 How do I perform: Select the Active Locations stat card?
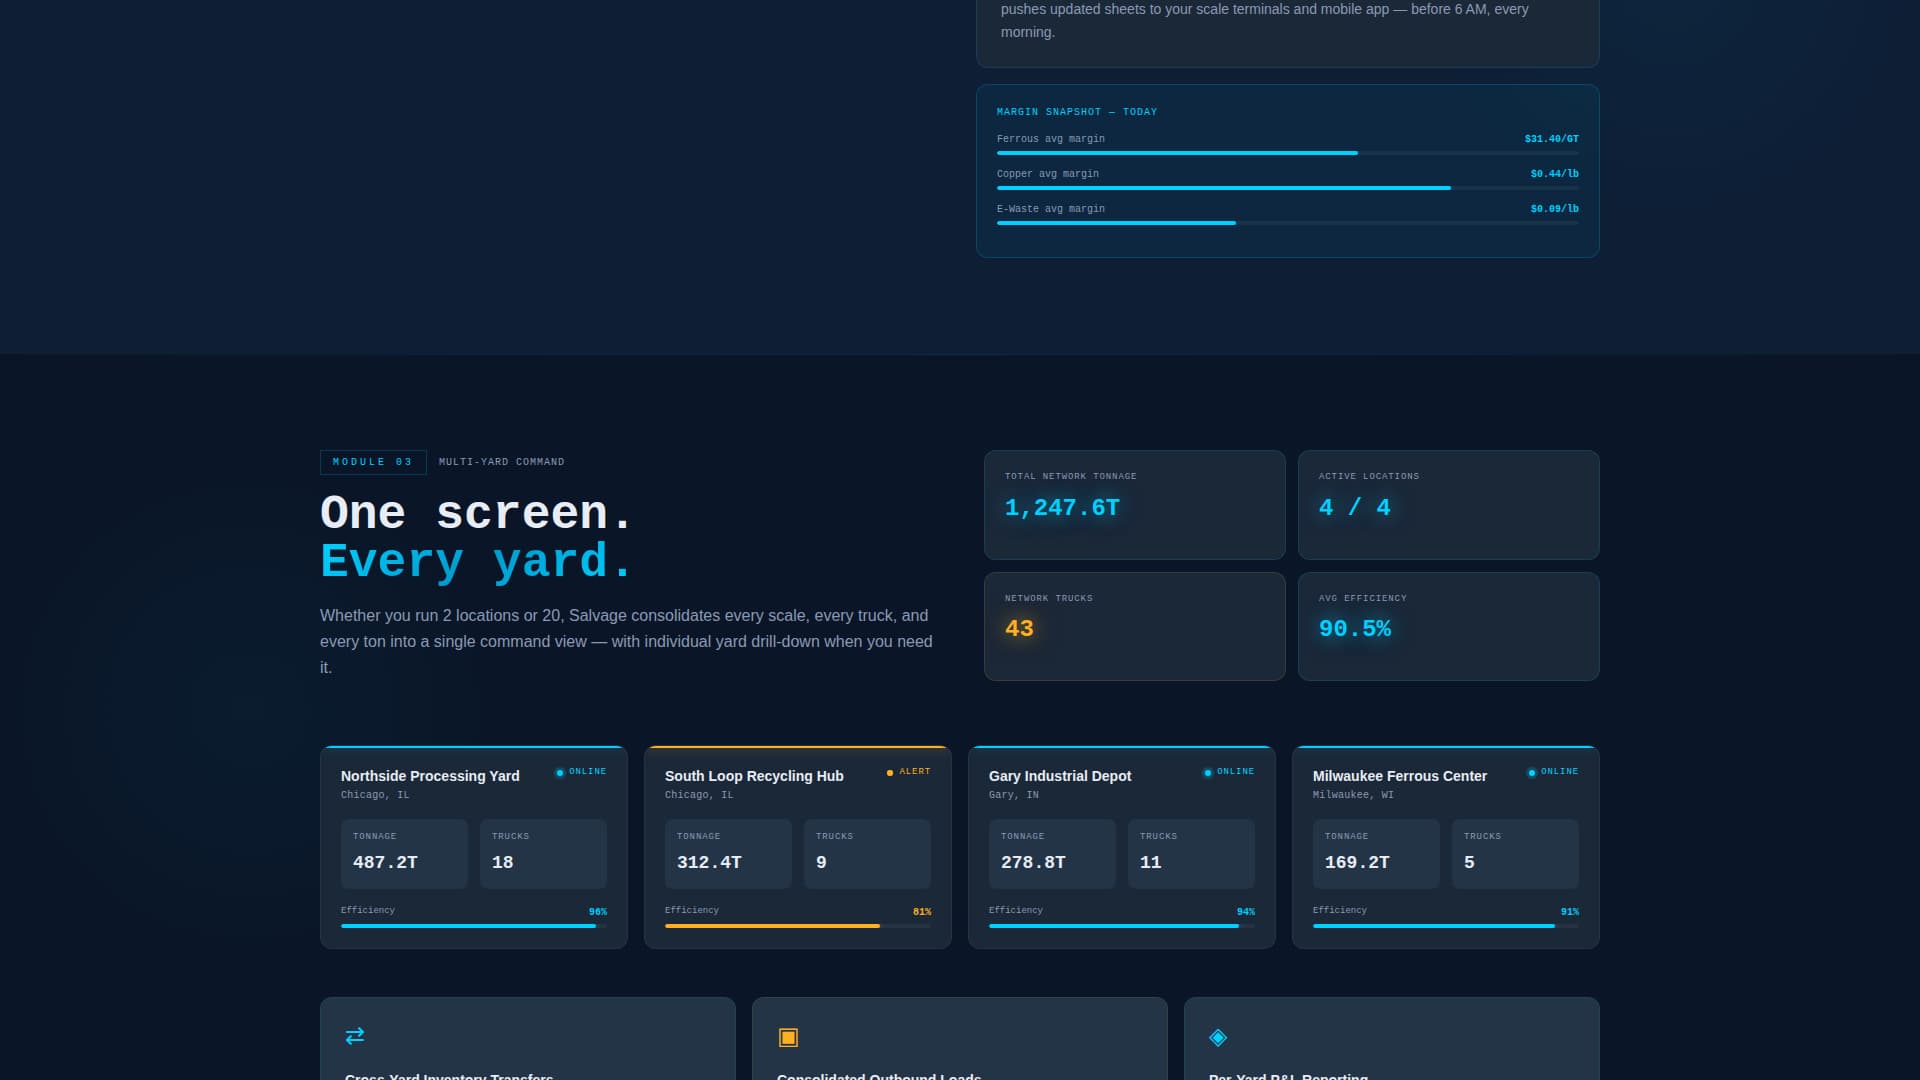tap(1449, 505)
